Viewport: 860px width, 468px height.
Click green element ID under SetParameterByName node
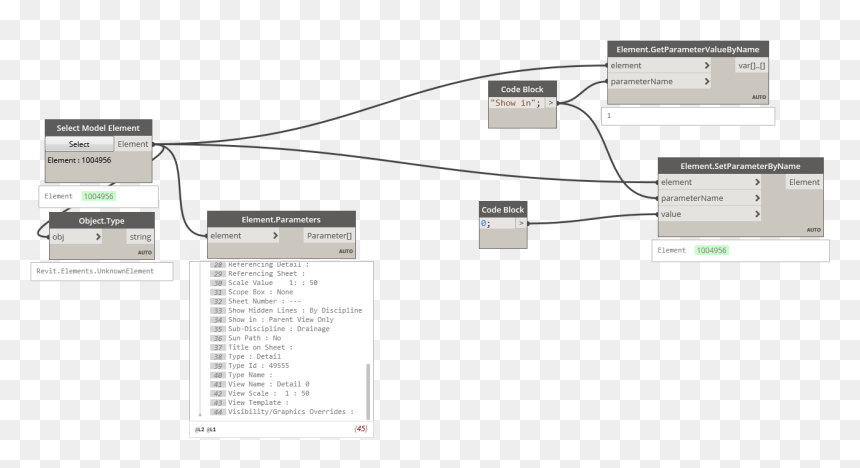pyautogui.click(x=711, y=250)
